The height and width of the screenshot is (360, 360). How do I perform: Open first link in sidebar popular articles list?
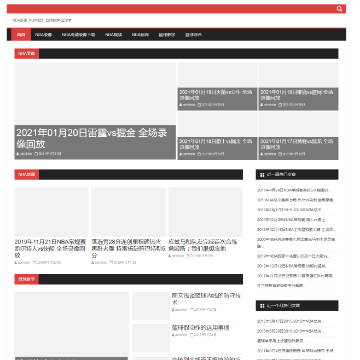pyautogui.click(x=293, y=190)
